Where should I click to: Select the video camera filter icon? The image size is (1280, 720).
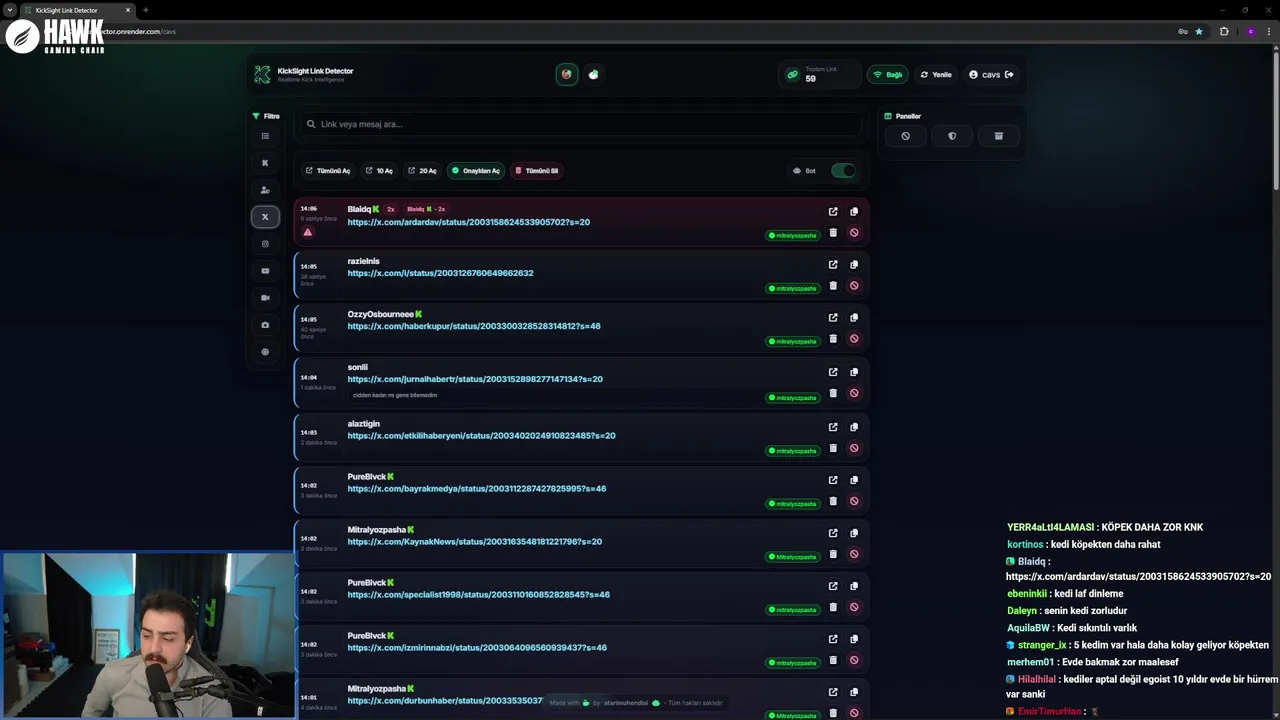pos(265,298)
